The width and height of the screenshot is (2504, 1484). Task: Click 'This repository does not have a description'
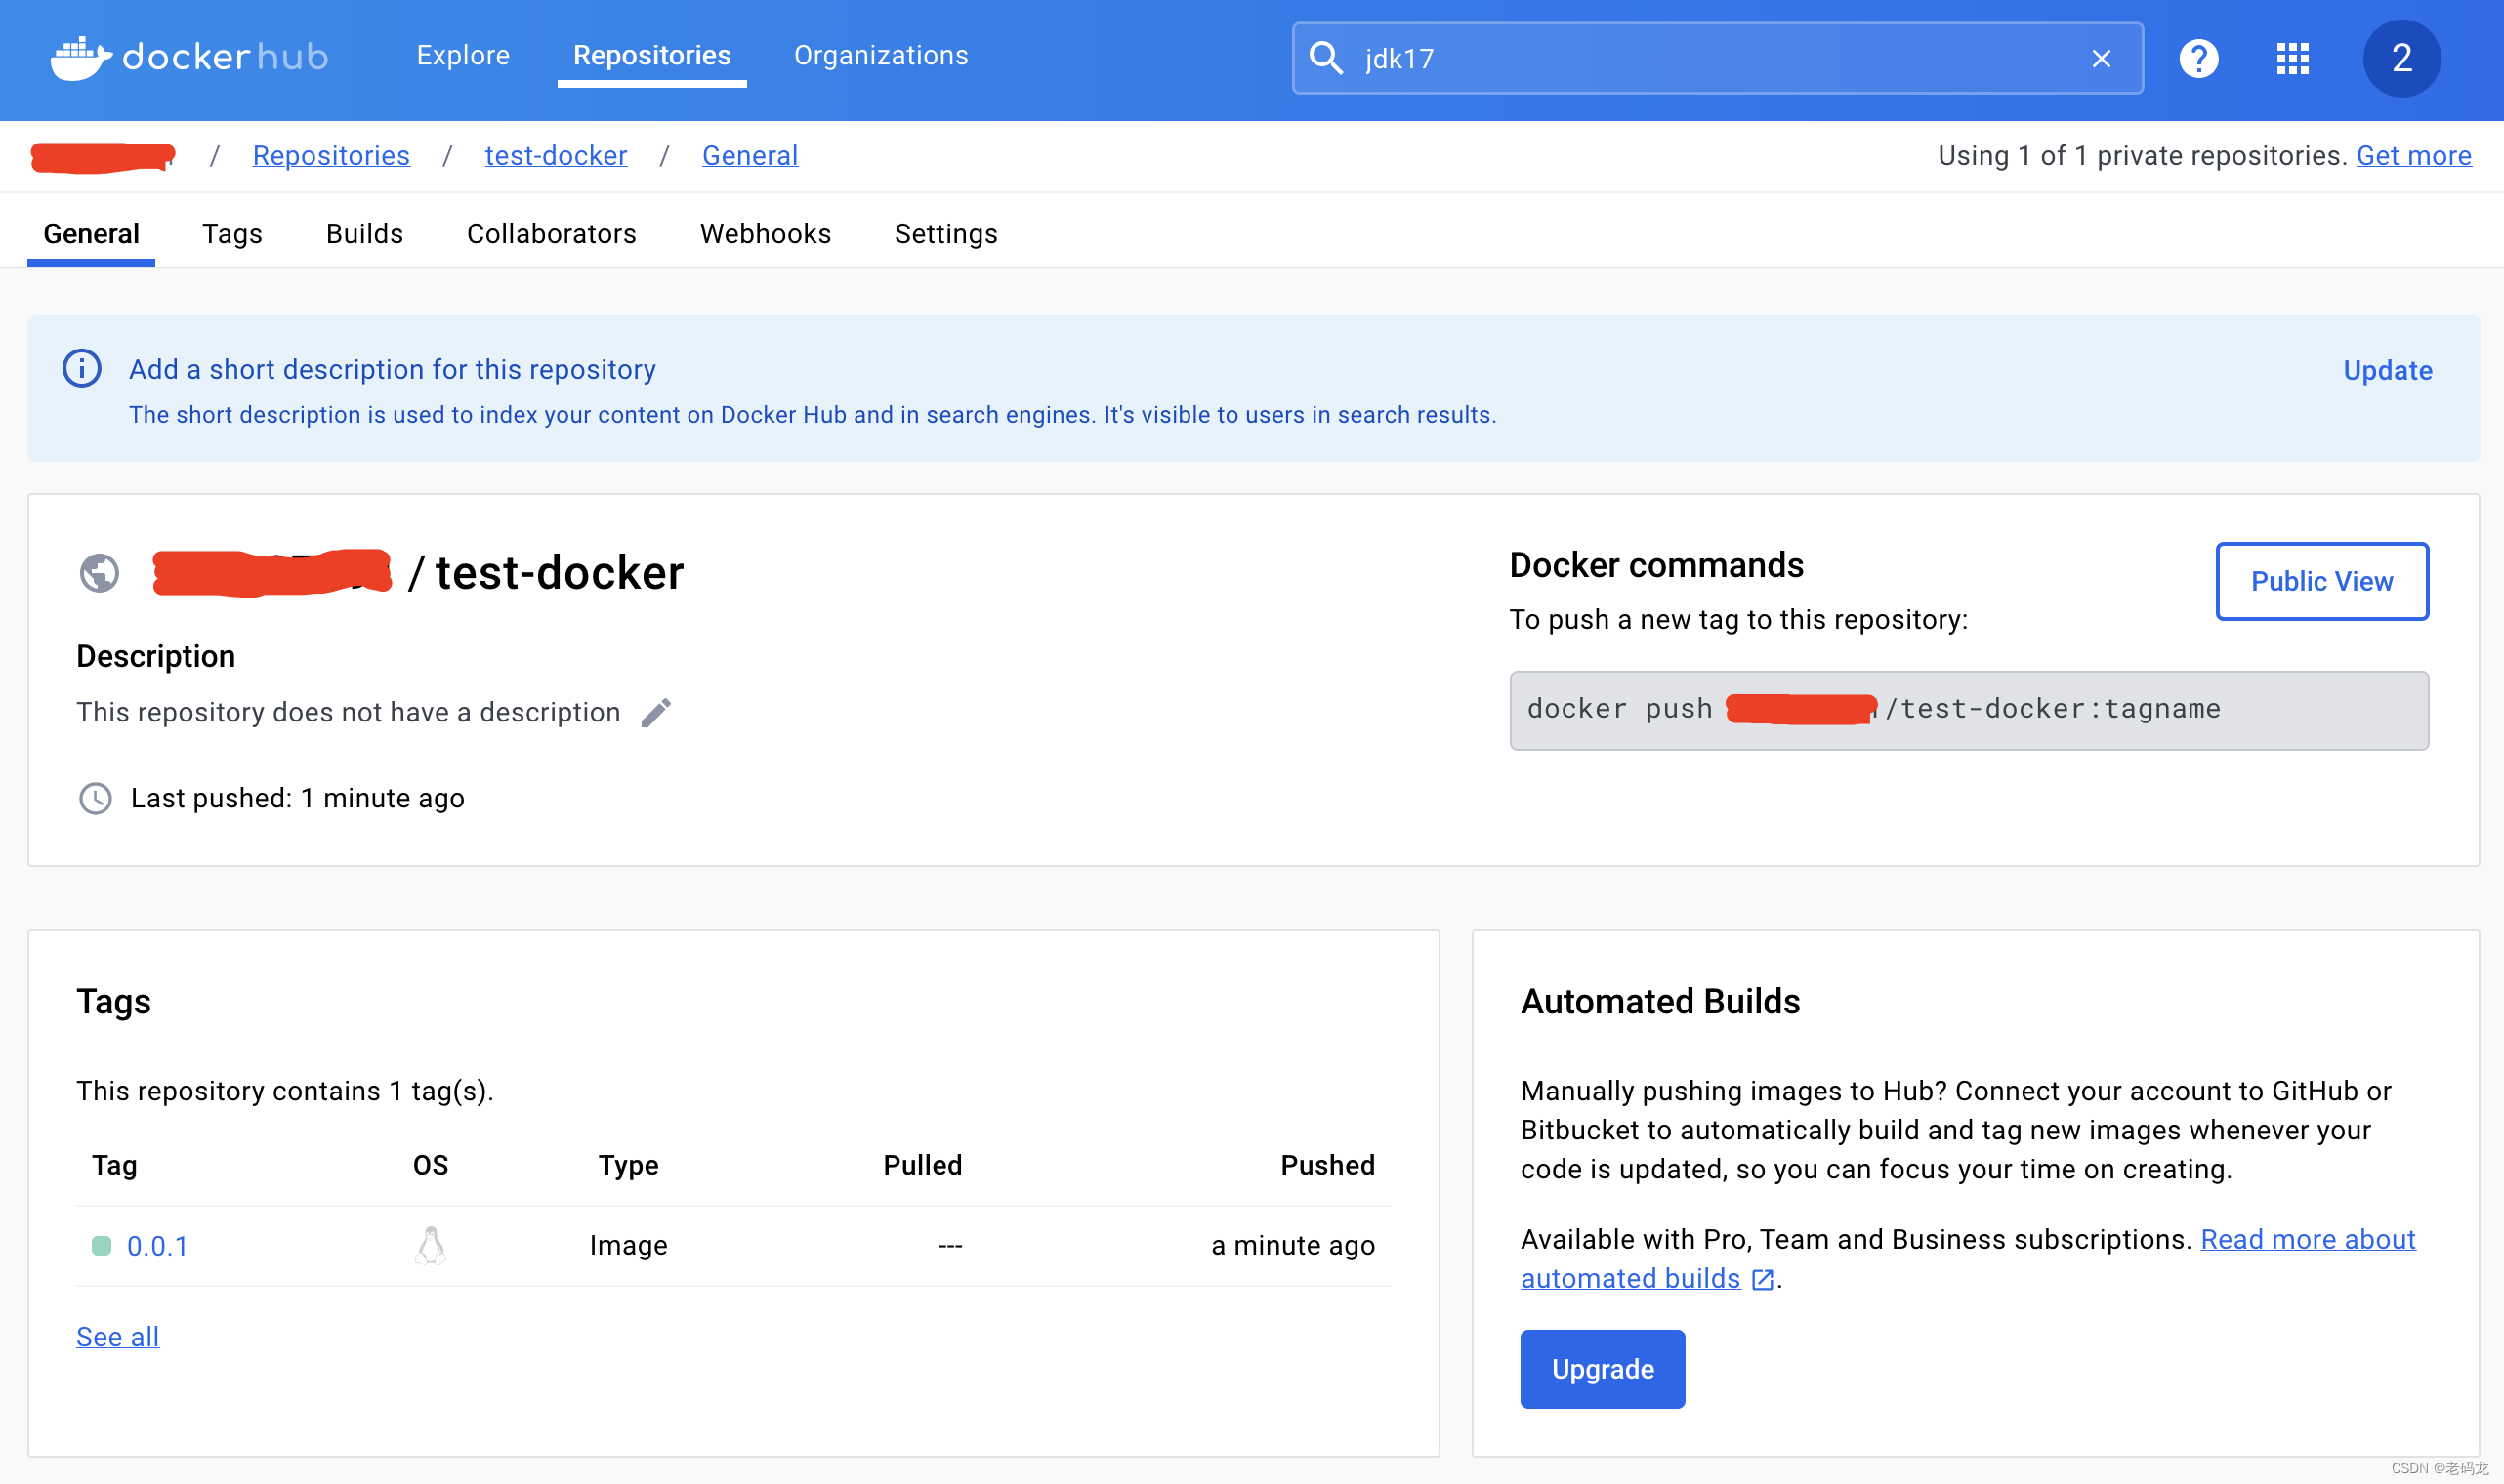348,712
